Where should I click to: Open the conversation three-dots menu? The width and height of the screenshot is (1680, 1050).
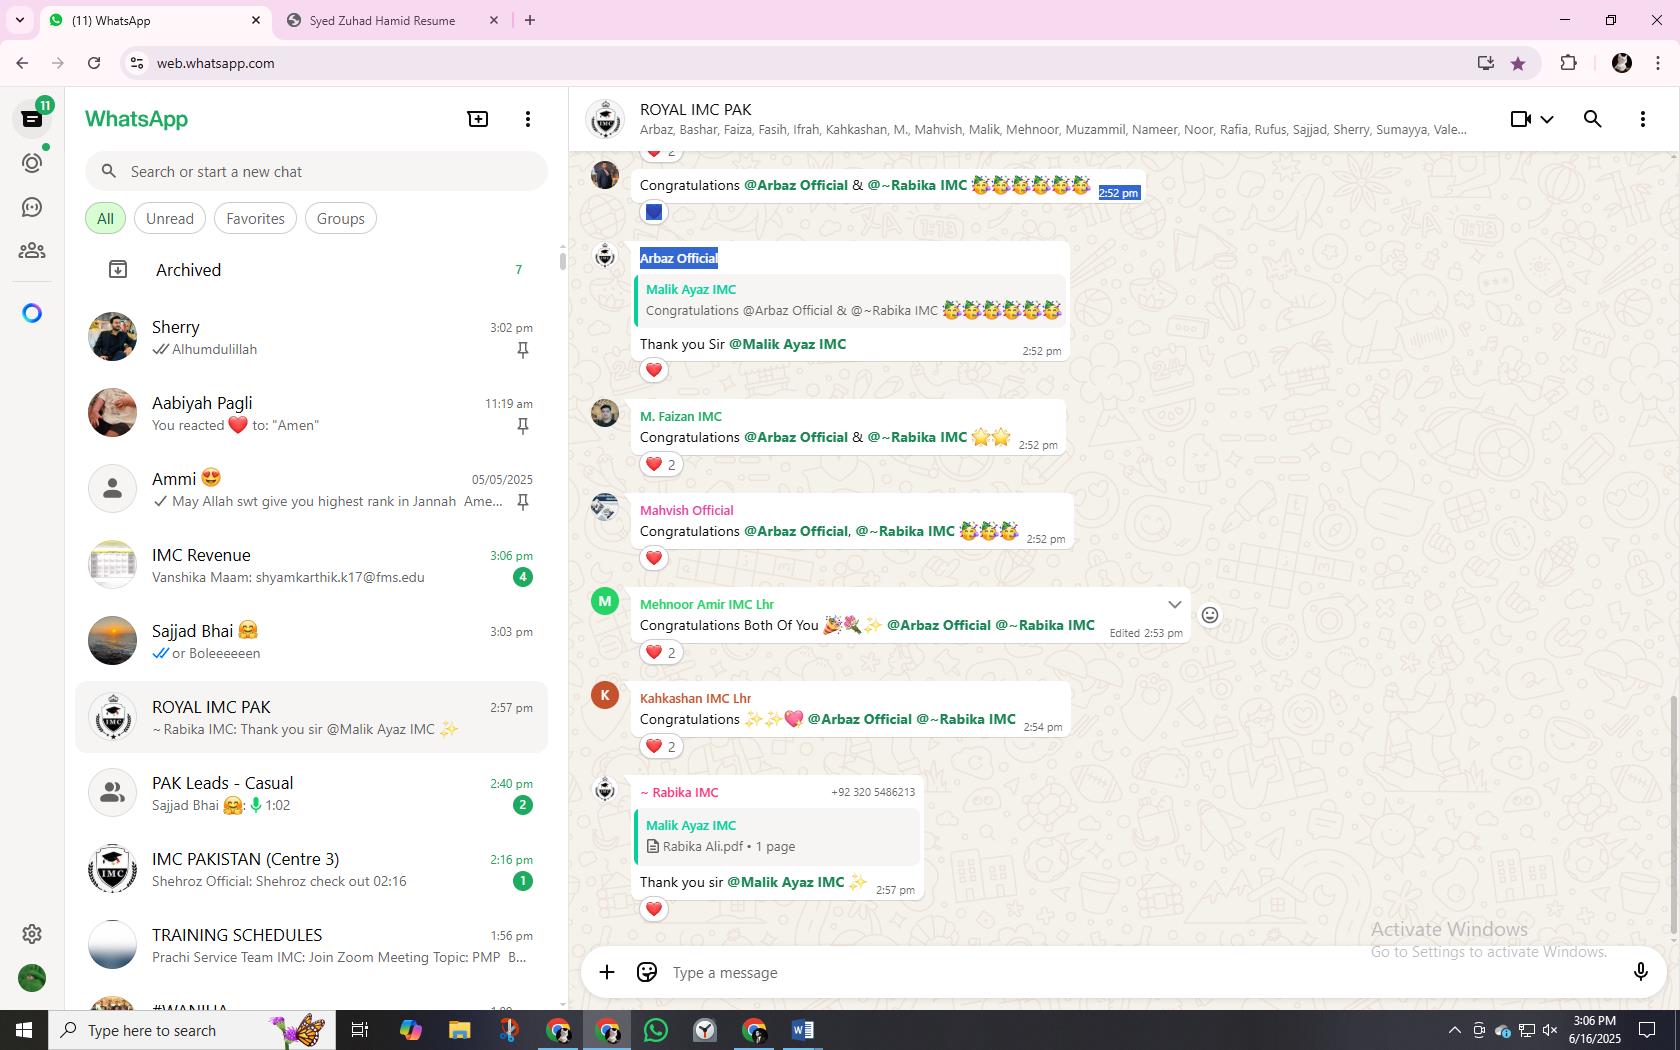tap(1643, 119)
